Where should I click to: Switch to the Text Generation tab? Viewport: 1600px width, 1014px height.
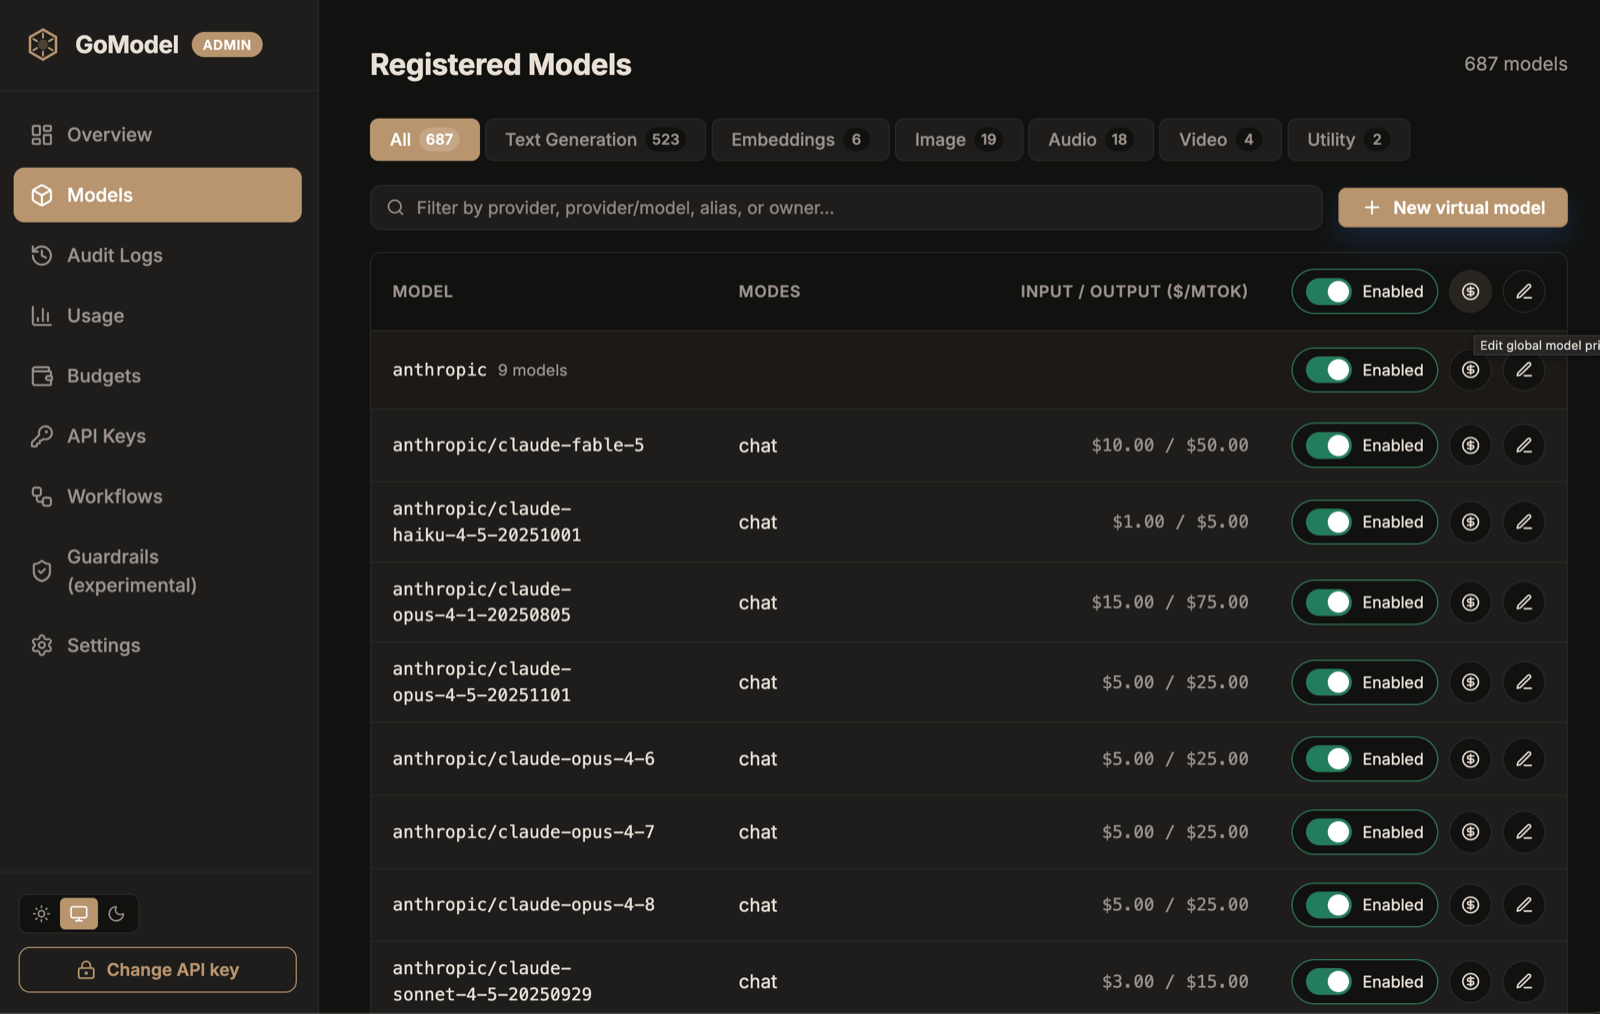(595, 140)
